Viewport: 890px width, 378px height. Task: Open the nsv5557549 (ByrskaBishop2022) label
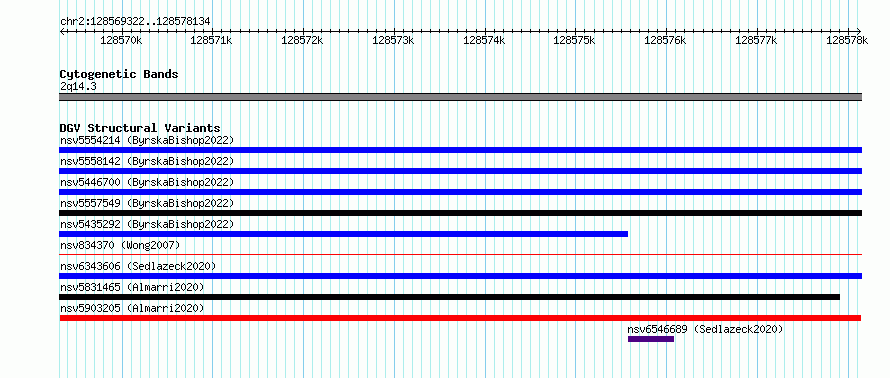pos(147,203)
